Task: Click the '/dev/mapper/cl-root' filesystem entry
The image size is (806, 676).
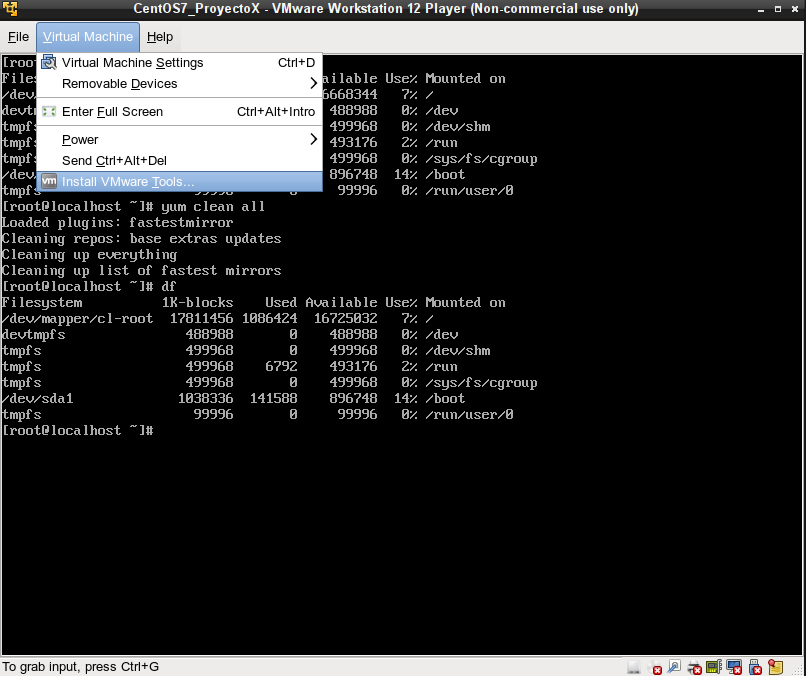Action: coord(78,318)
